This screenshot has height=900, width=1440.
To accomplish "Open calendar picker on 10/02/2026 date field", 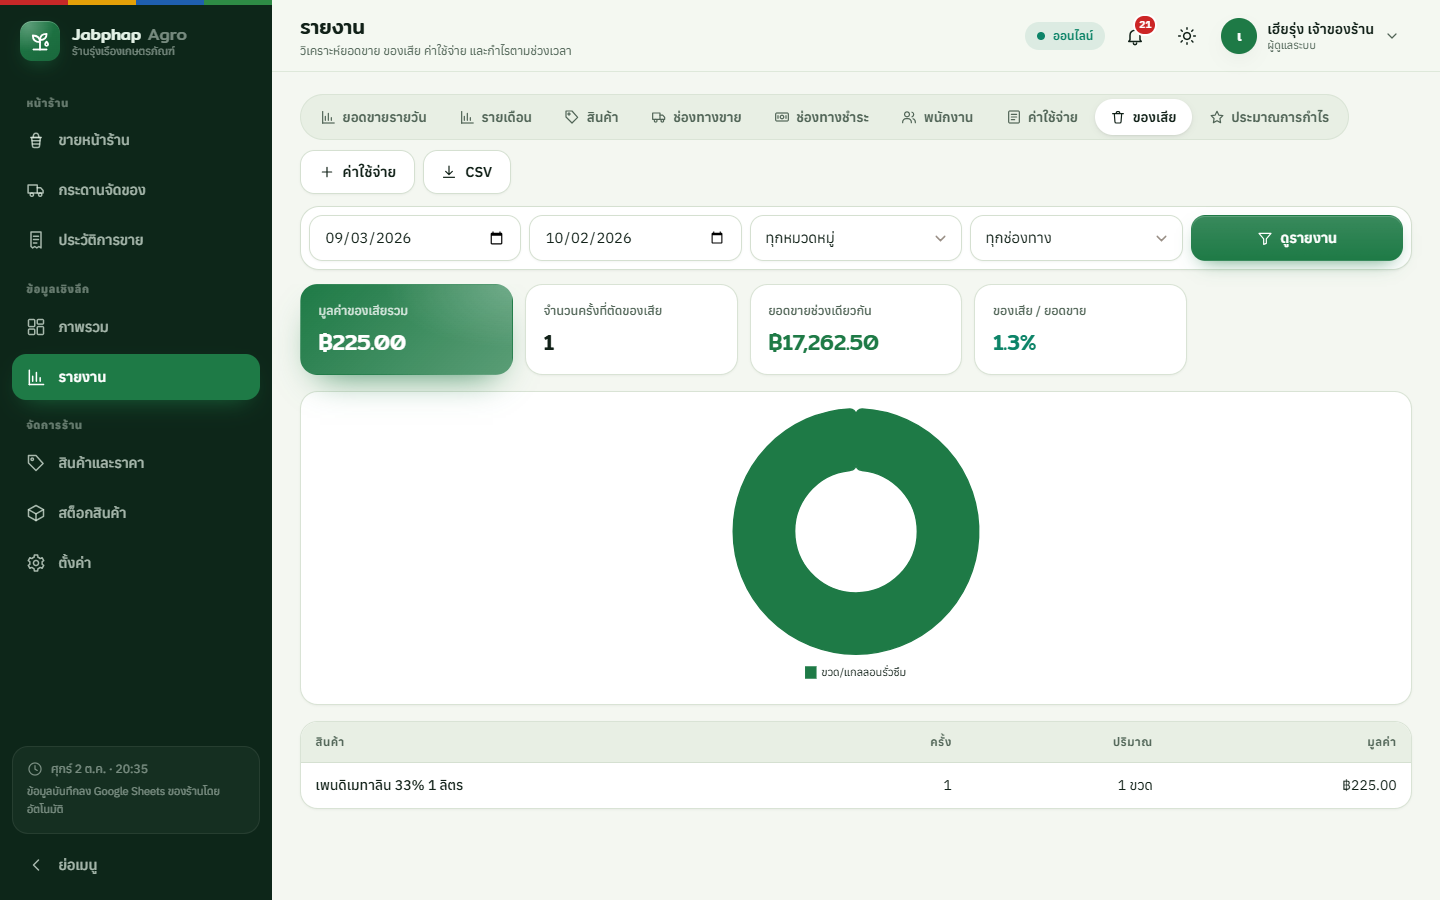I will pyautogui.click(x=716, y=238).
